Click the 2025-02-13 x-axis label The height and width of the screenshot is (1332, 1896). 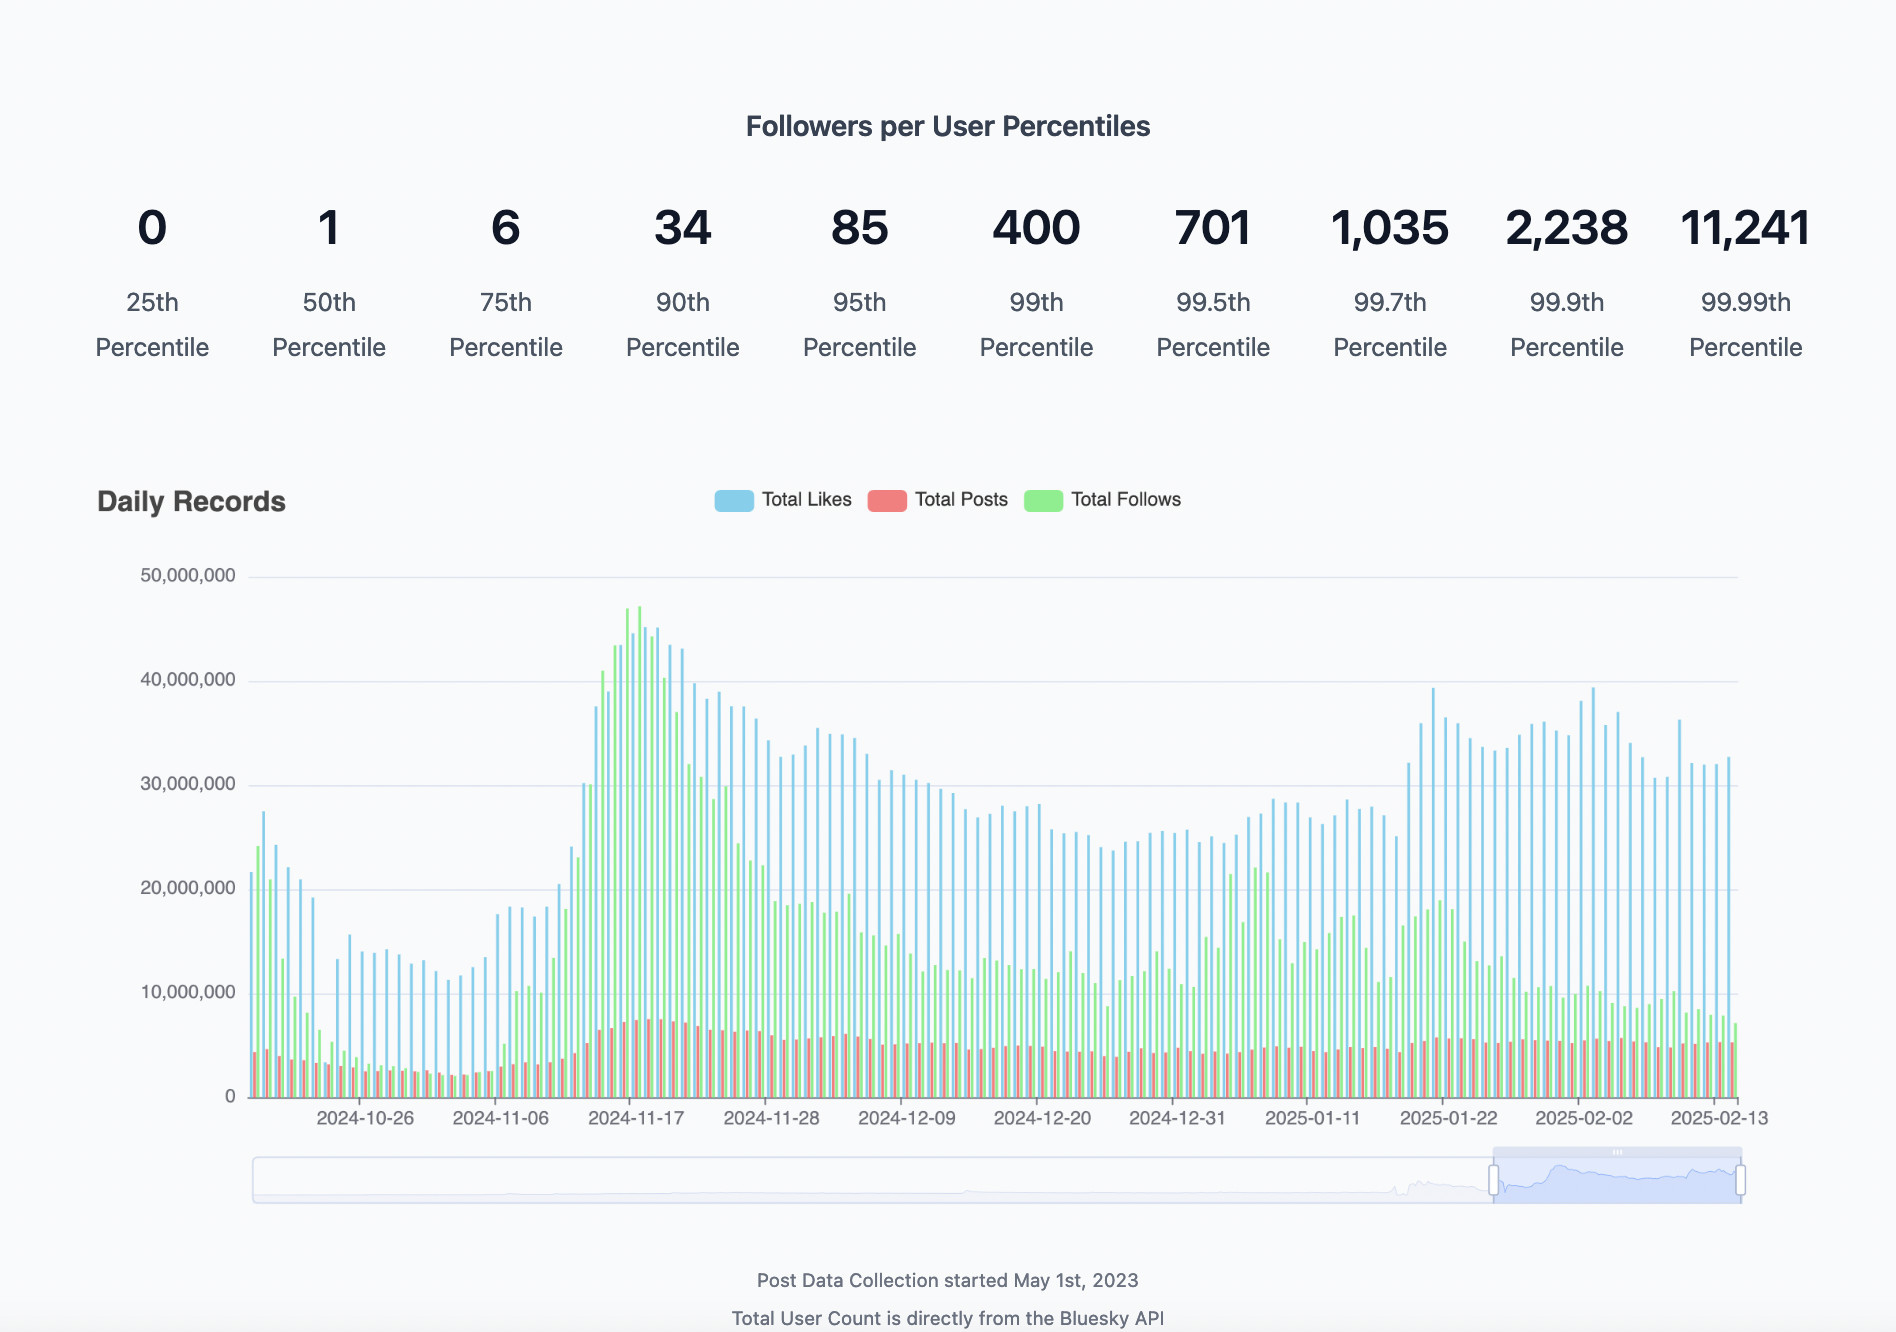(x=1719, y=1118)
